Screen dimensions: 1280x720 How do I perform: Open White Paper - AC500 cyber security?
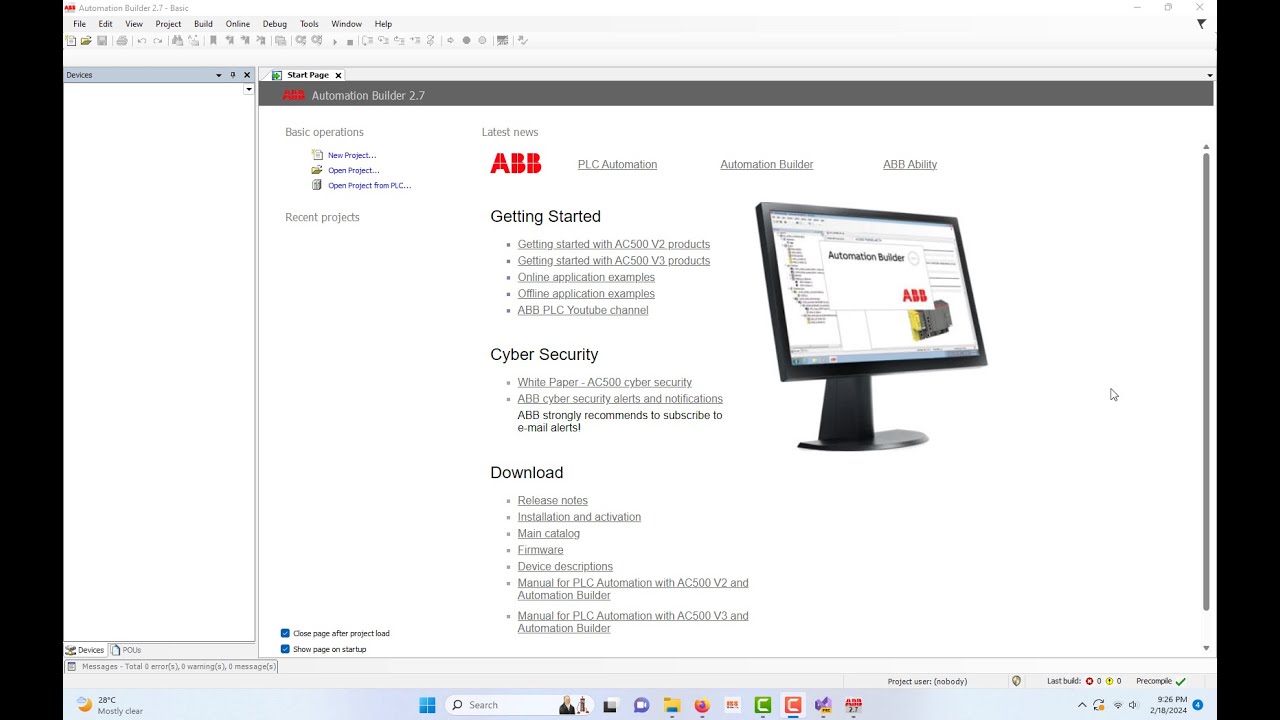605,382
